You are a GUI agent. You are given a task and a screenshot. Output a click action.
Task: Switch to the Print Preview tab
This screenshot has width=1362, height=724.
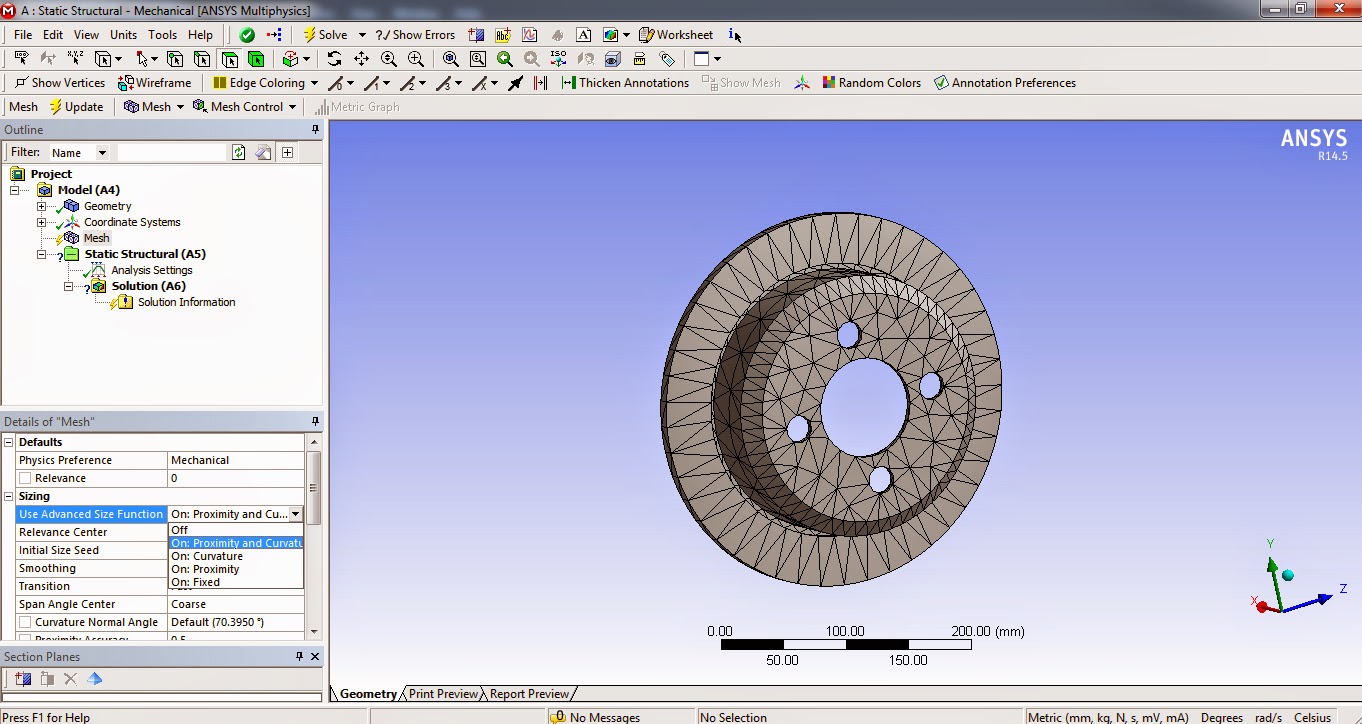[x=443, y=693]
